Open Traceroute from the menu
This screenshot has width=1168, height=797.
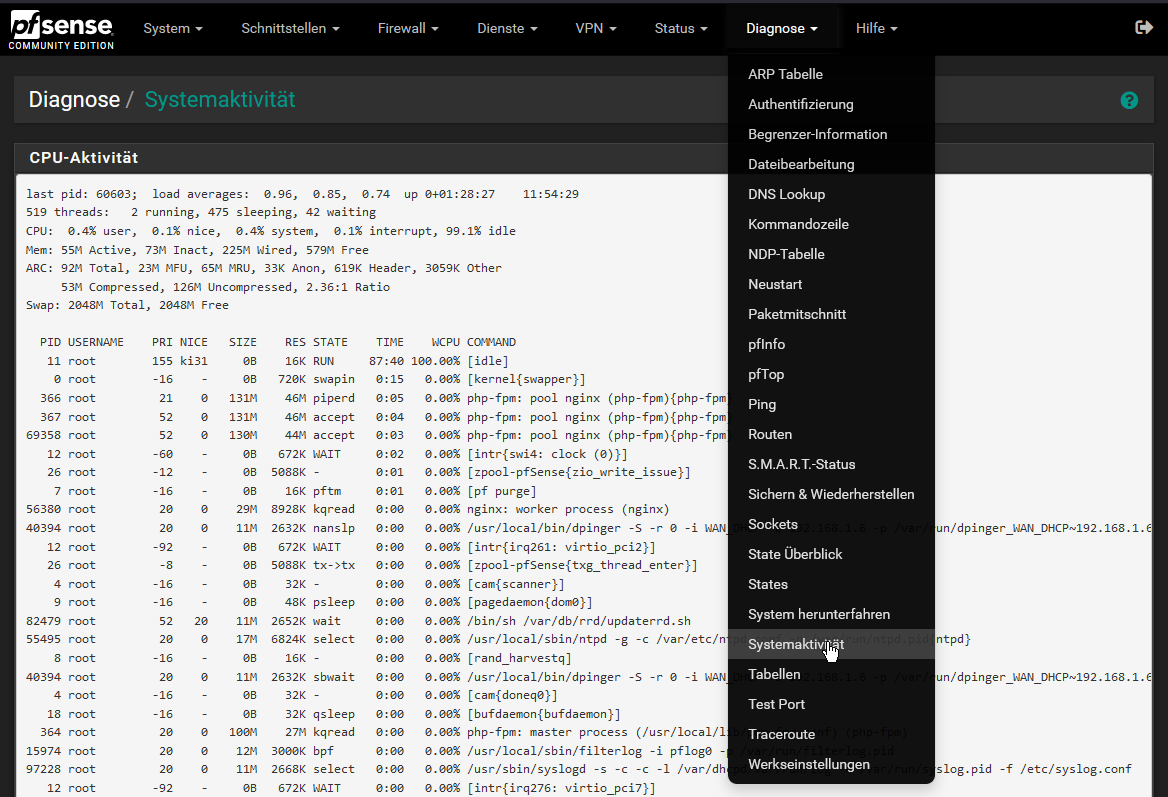pyautogui.click(x=831, y=734)
